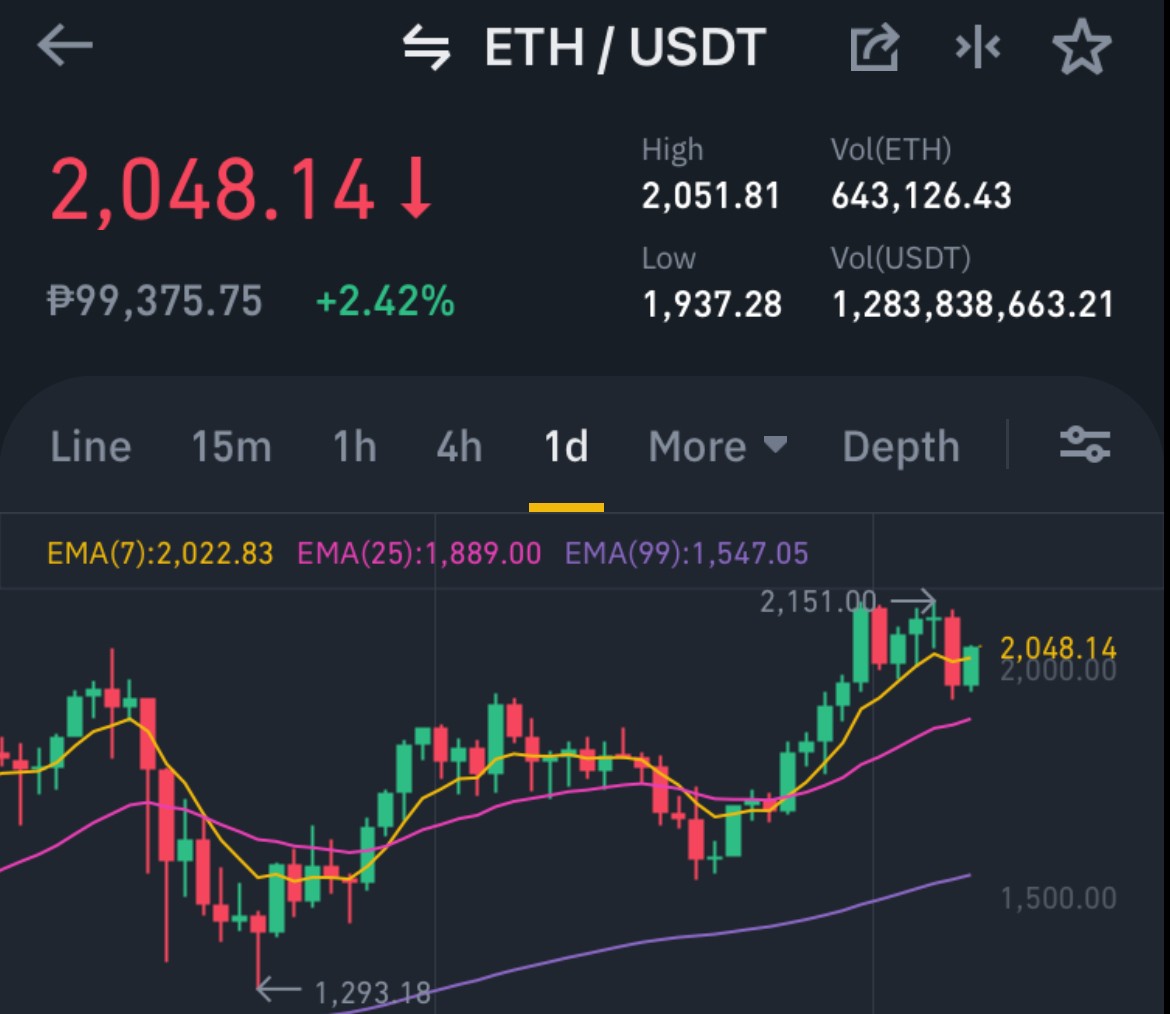Select the 15m timeframe
Image resolution: width=1170 pixels, height=1014 pixels.
(231, 446)
